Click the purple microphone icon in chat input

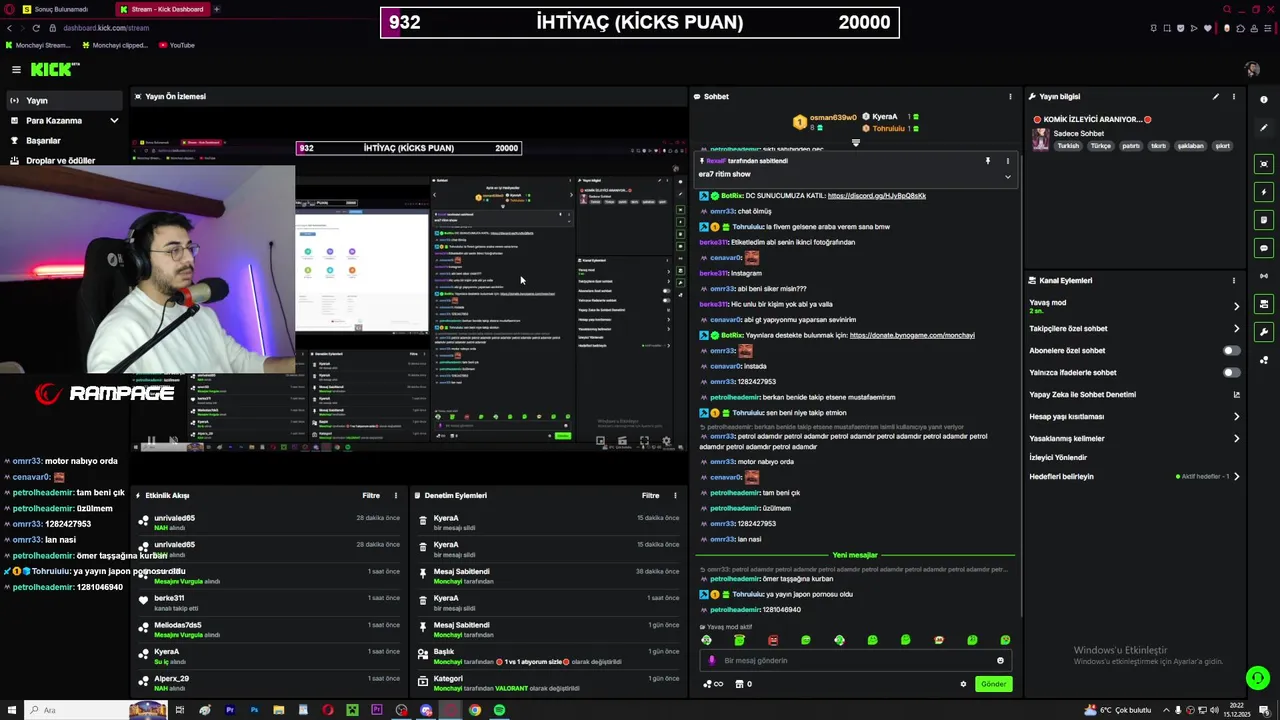pyautogui.click(x=712, y=661)
